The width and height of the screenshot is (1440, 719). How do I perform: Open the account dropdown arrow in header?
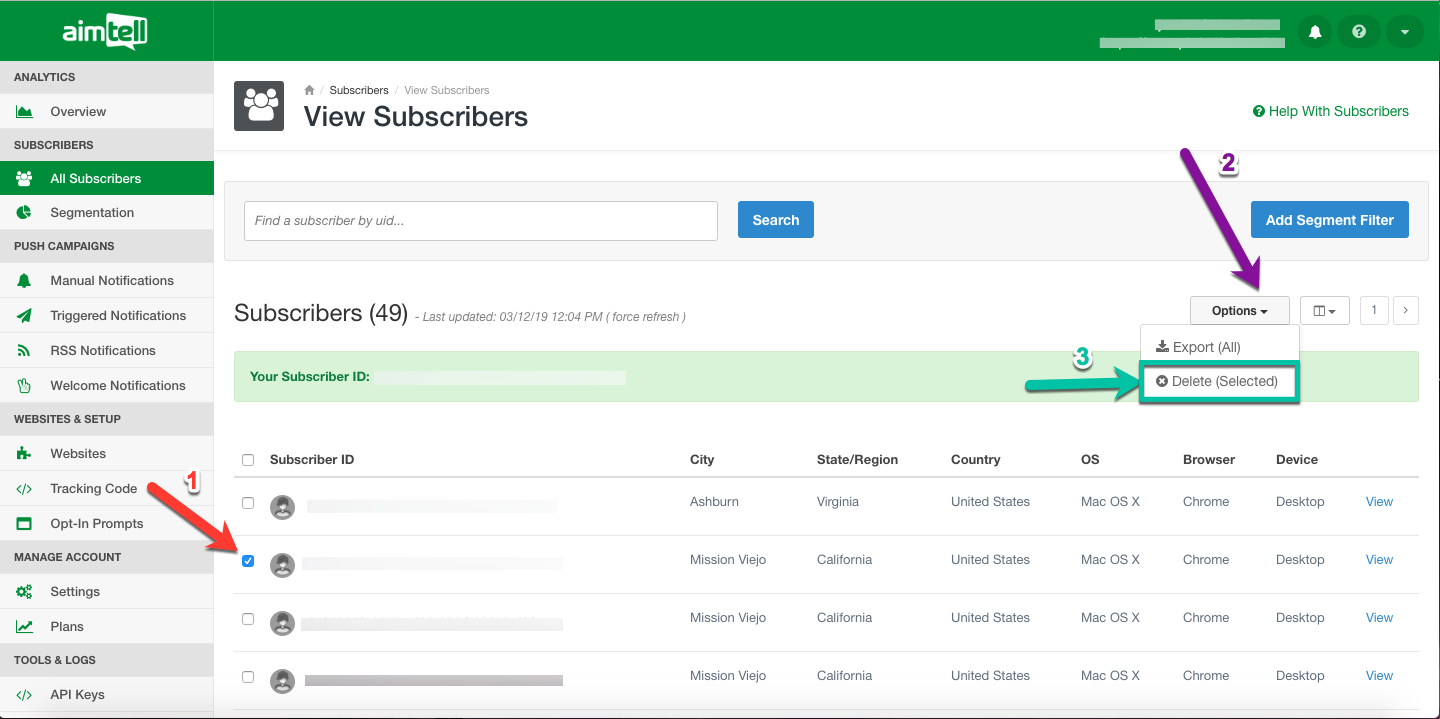click(x=1404, y=32)
